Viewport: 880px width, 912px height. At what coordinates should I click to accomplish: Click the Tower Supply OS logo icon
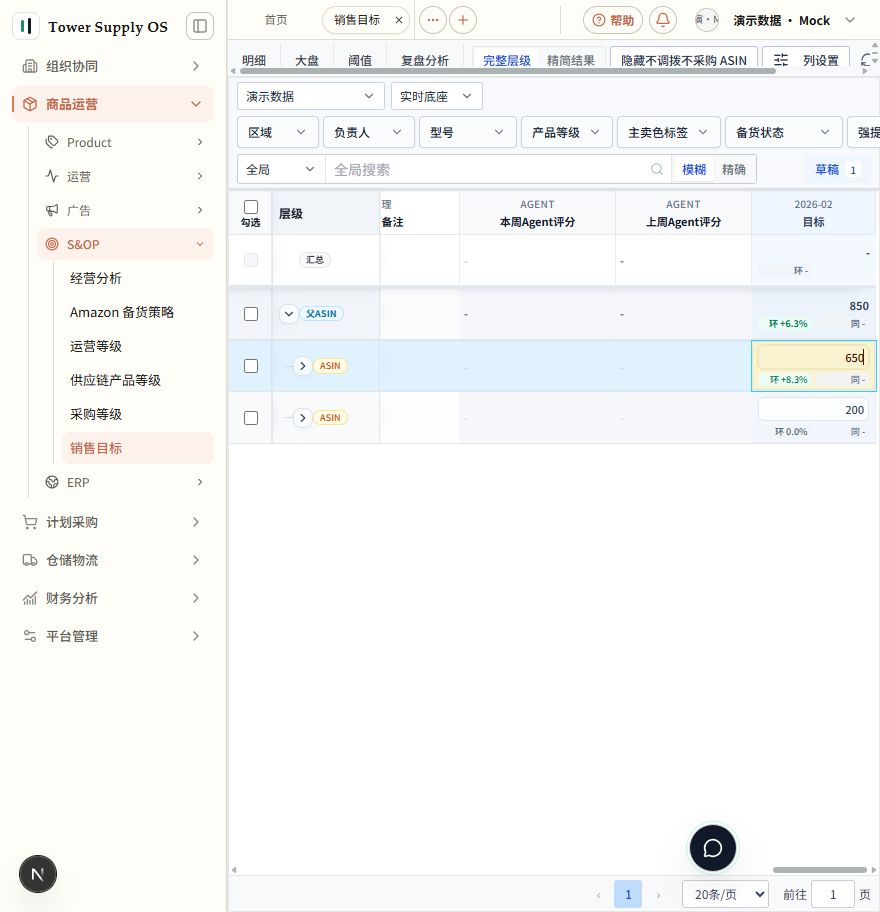coord(26,26)
